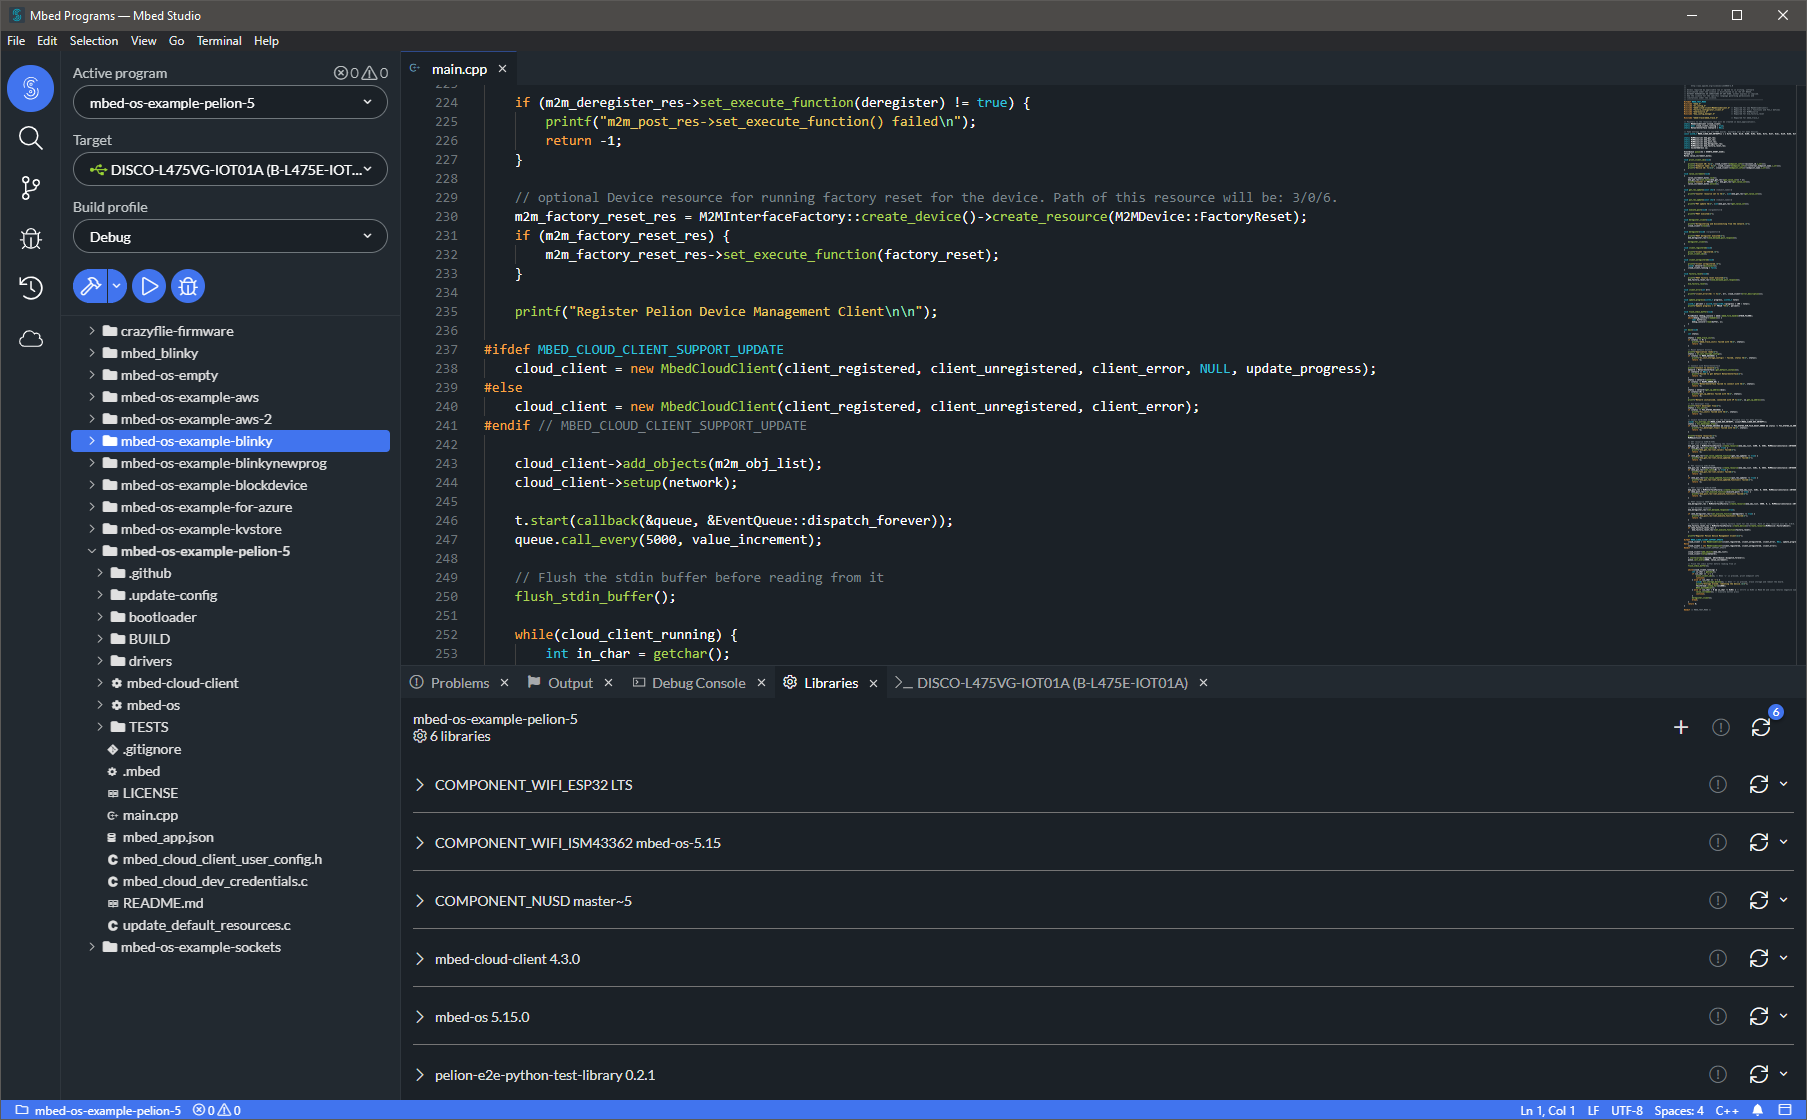Open the Terminal menu

pyautogui.click(x=219, y=41)
